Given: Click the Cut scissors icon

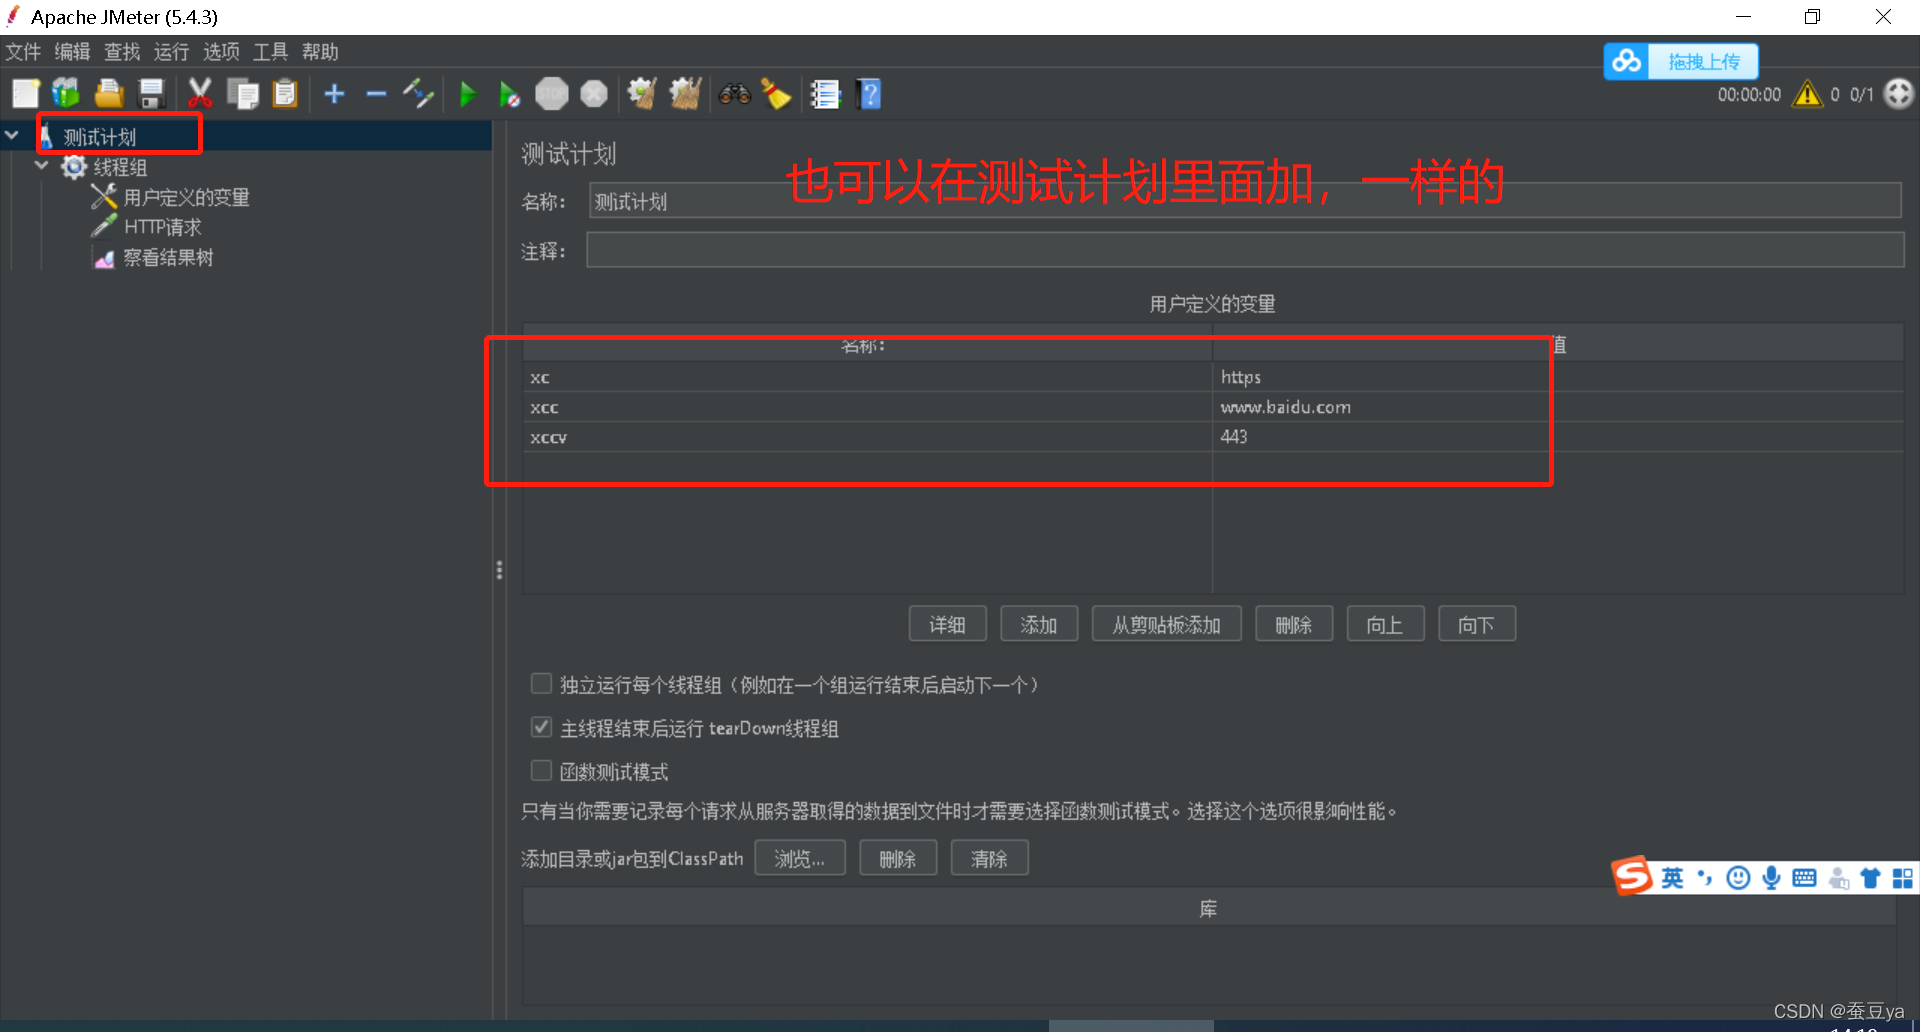Looking at the screenshot, I should pos(199,94).
